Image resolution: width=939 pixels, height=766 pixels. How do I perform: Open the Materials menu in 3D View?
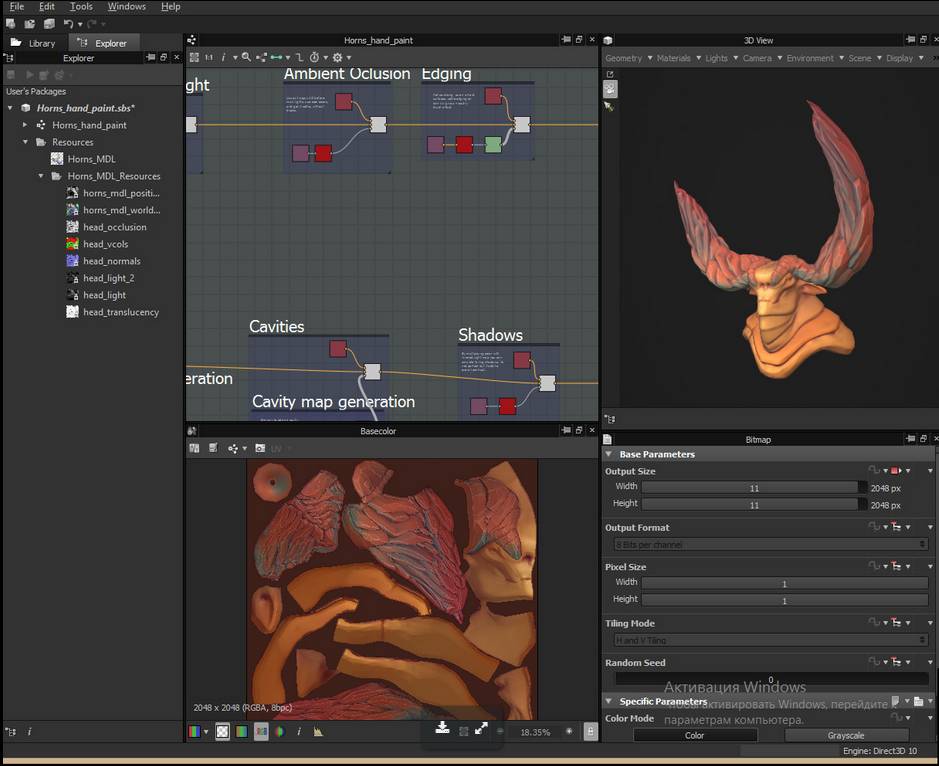[673, 58]
